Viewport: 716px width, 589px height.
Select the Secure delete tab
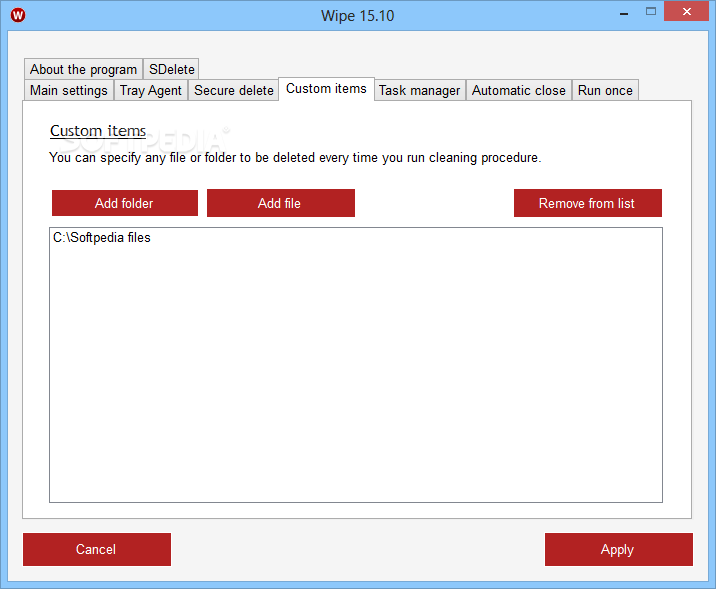point(233,90)
